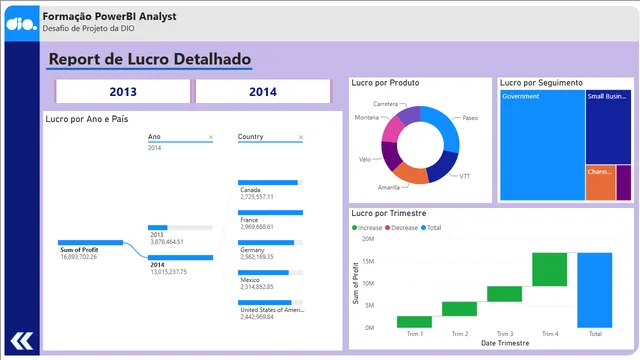Image resolution: width=640 pixels, height=360 pixels.
Task: Click the Sum of Profit root node bar
Action: click(x=90, y=242)
